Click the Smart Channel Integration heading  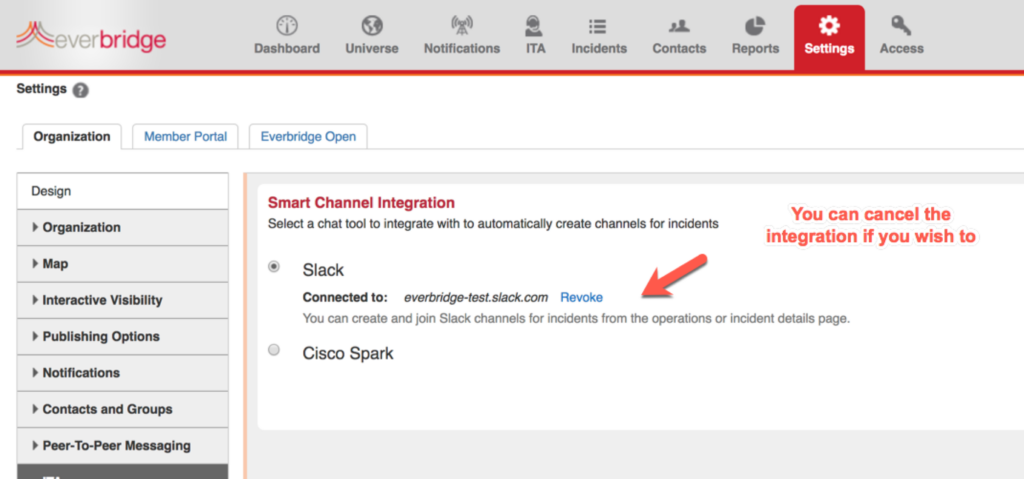pos(361,203)
